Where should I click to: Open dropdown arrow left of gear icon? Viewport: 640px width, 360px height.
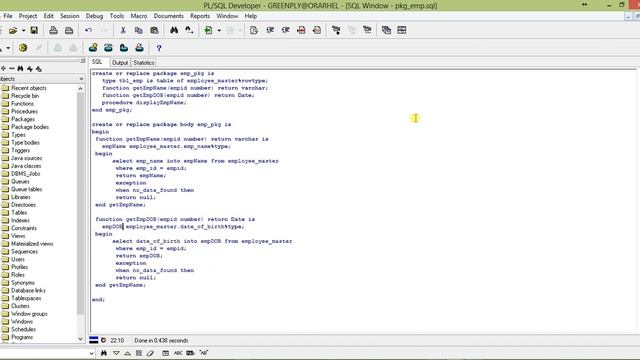click(8, 48)
